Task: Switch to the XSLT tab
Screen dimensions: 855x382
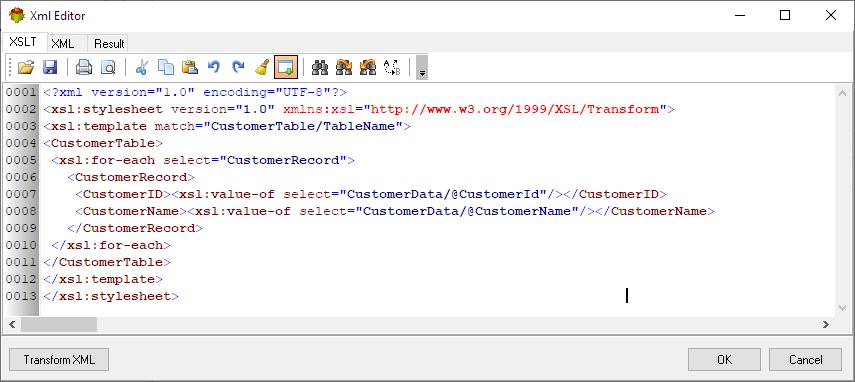Action: (x=23, y=43)
